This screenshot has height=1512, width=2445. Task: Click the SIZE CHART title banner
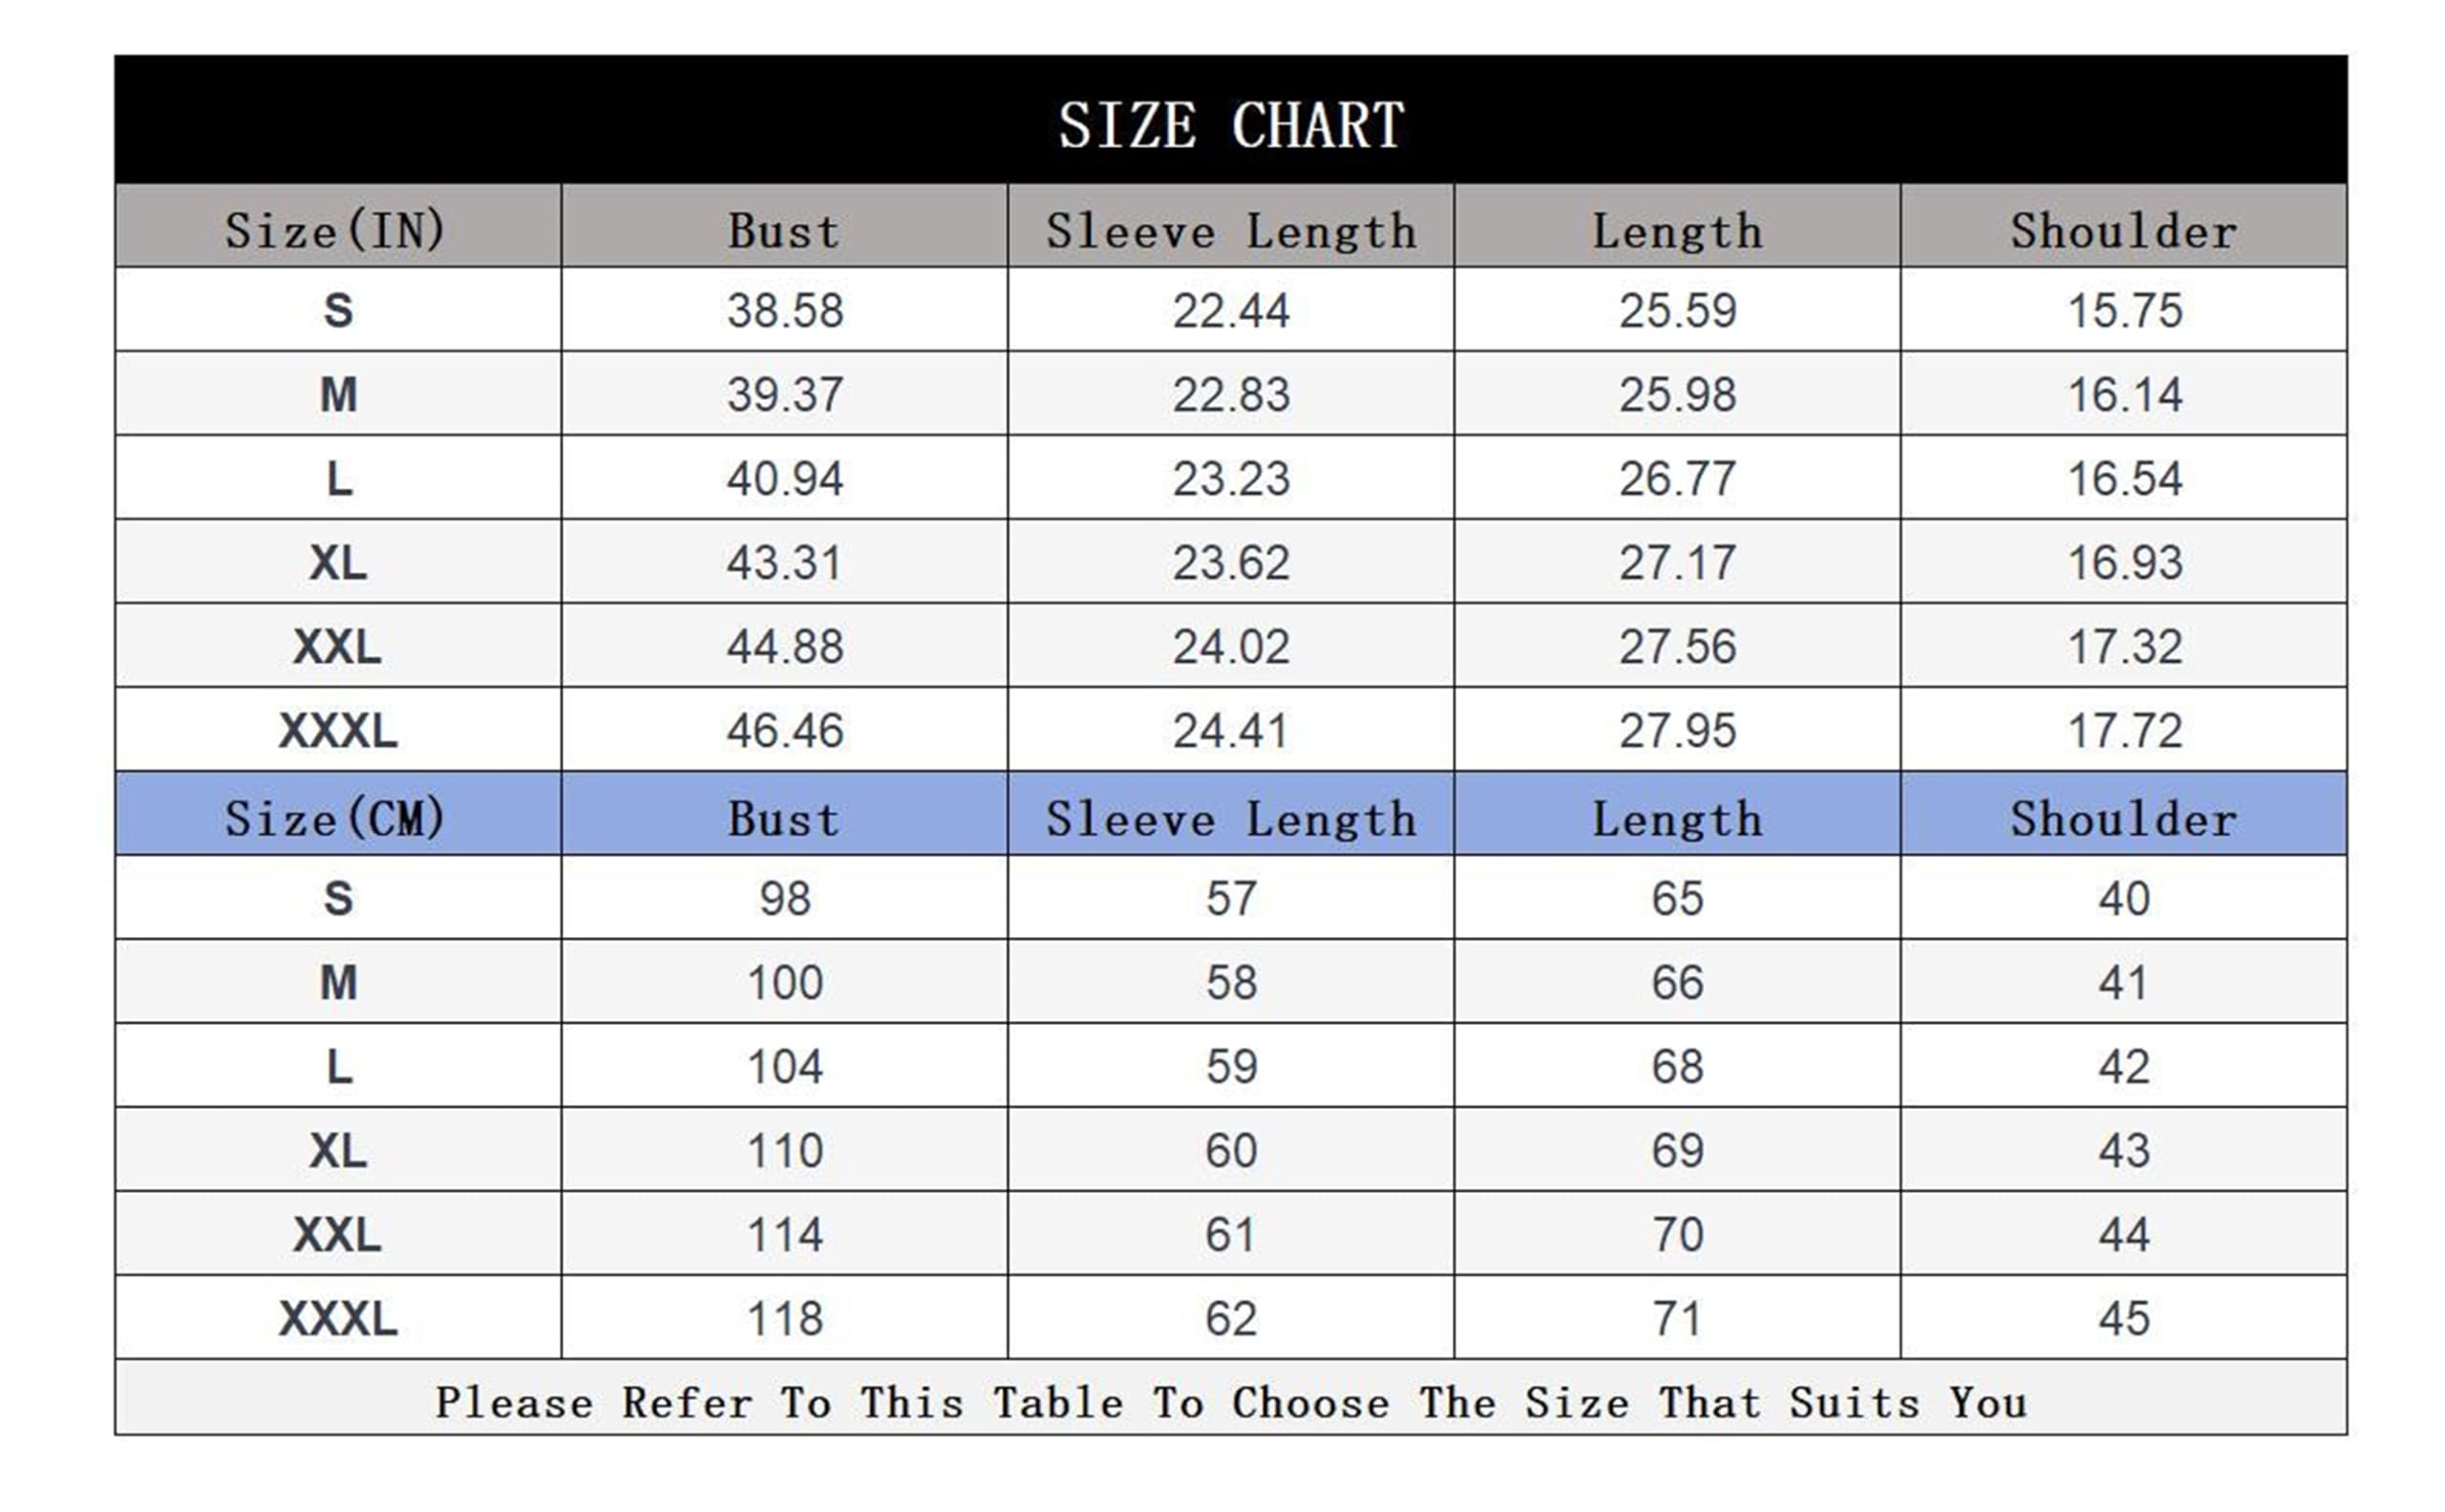[x=1230, y=120]
